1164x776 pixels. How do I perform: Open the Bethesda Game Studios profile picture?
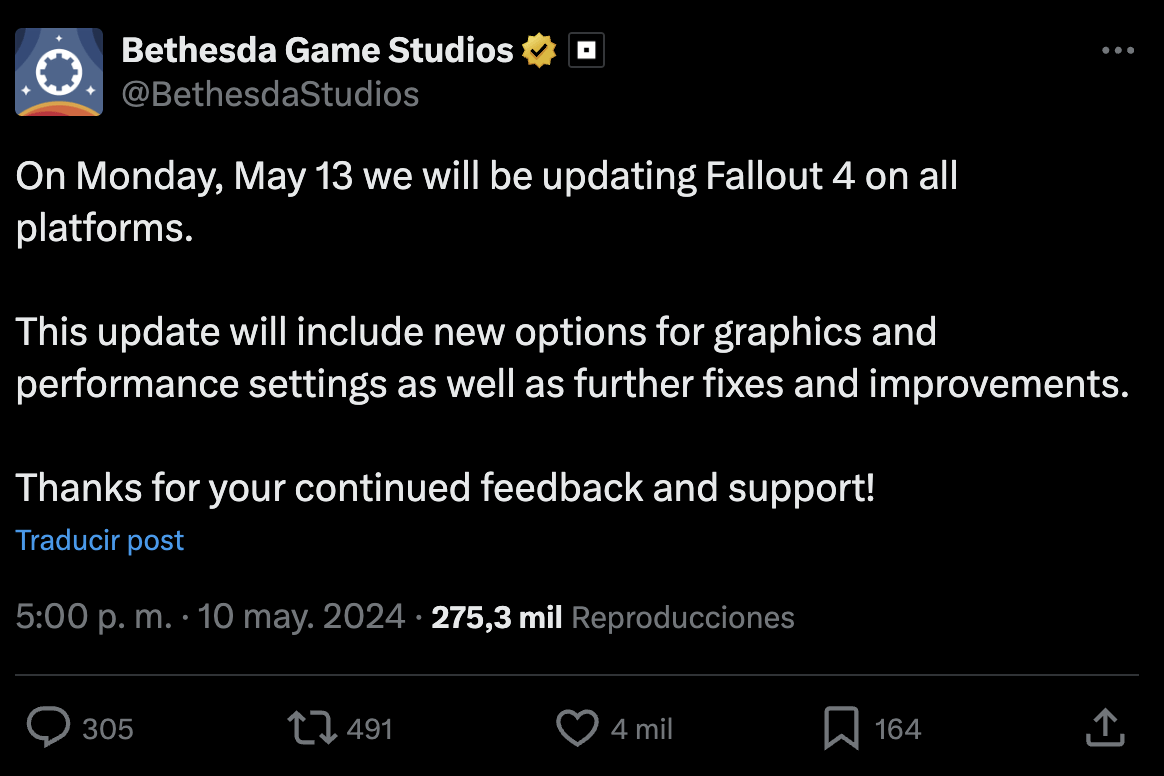click(x=59, y=72)
